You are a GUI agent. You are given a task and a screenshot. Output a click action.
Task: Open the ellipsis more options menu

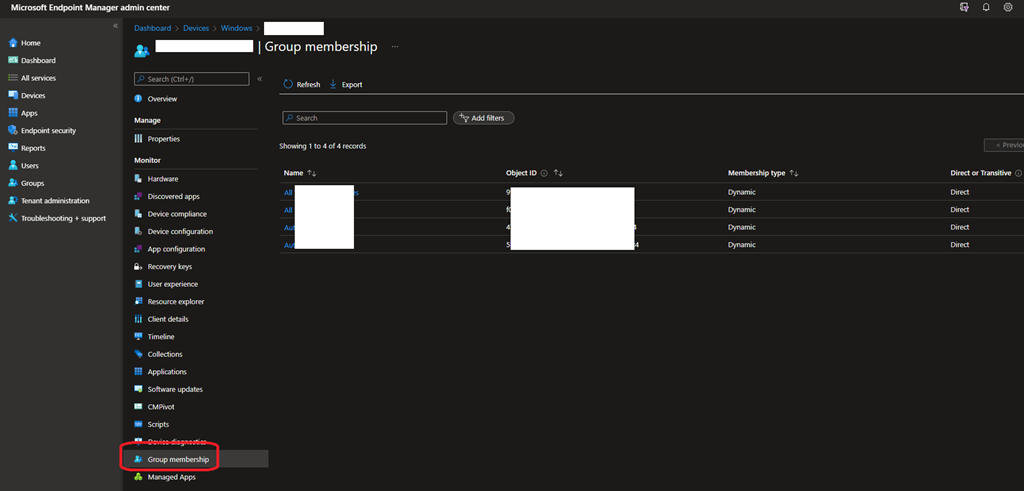[x=395, y=47]
